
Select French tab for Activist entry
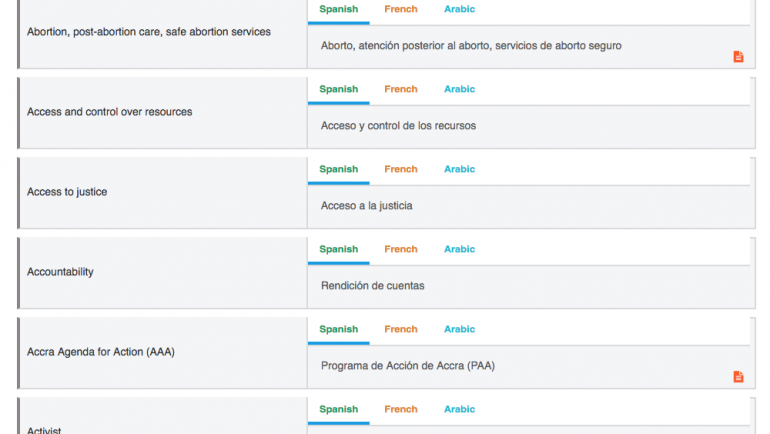click(x=401, y=409)
